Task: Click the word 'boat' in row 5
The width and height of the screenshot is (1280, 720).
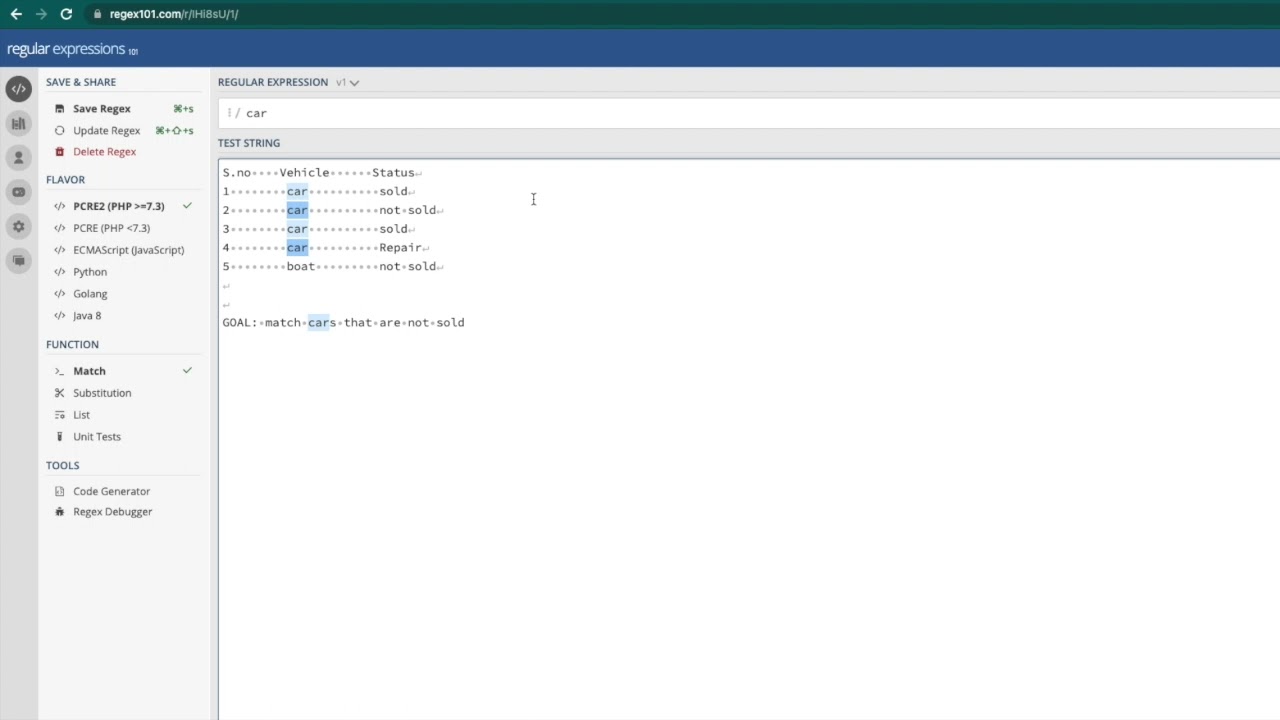Action: tap(301, 267)
